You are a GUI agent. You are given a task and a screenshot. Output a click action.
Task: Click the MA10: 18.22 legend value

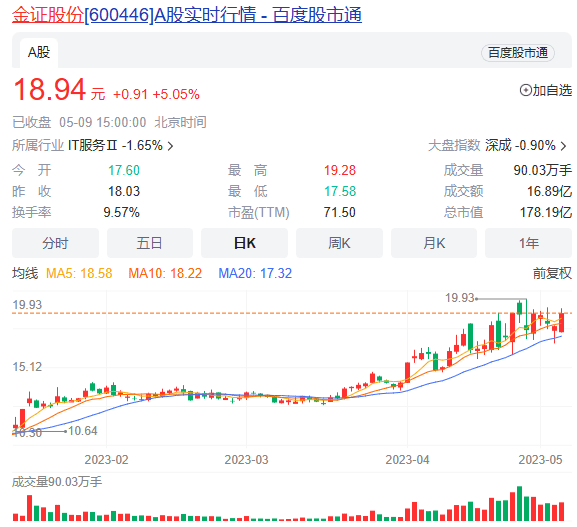point(165,273)
